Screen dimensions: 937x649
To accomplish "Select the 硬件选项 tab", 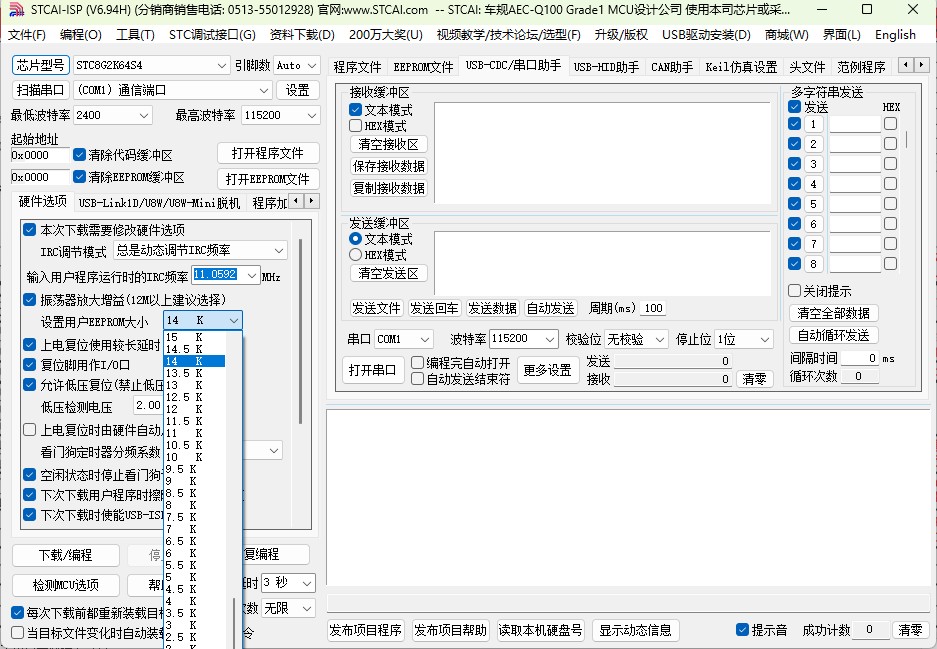I will (42, 201).
